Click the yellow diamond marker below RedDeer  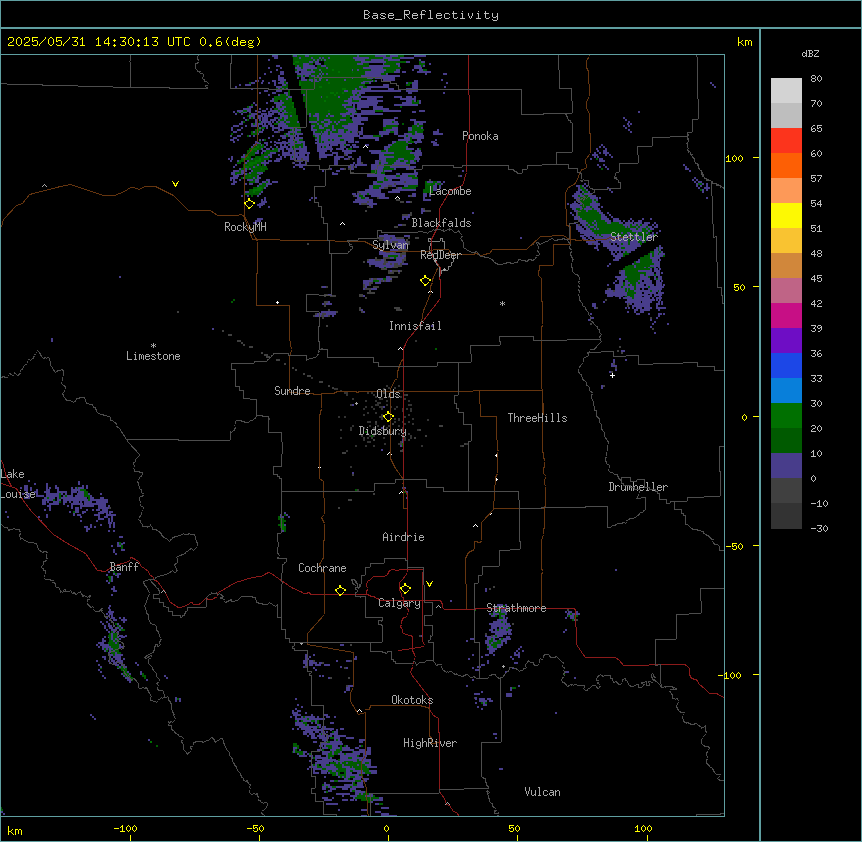tap(426, 280)
